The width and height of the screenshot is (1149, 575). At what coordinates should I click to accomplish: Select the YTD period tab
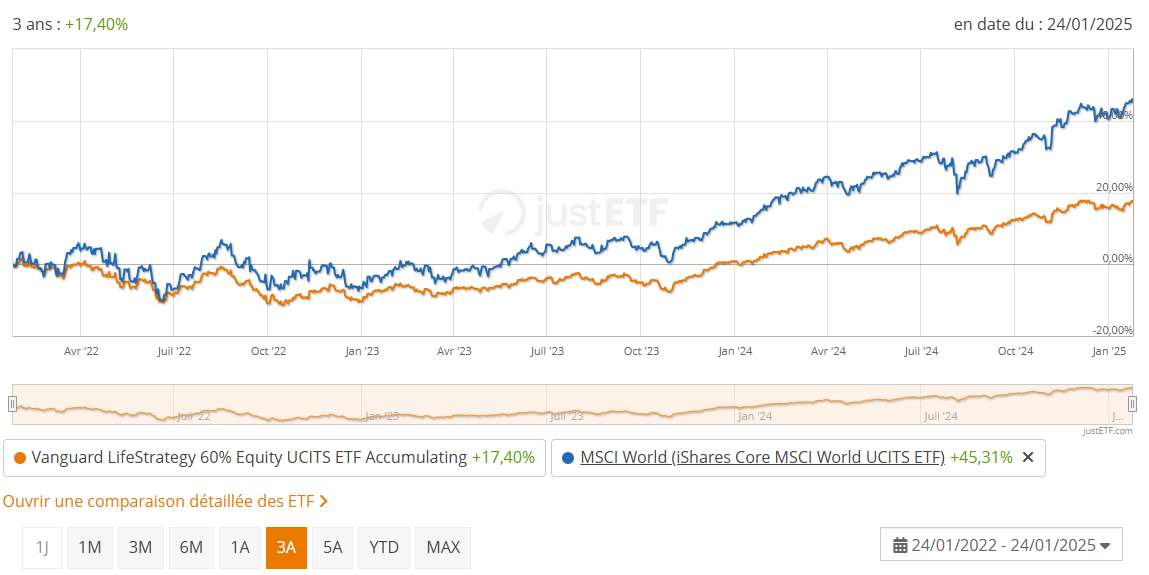pyautogui.click(x=384, y=547)
